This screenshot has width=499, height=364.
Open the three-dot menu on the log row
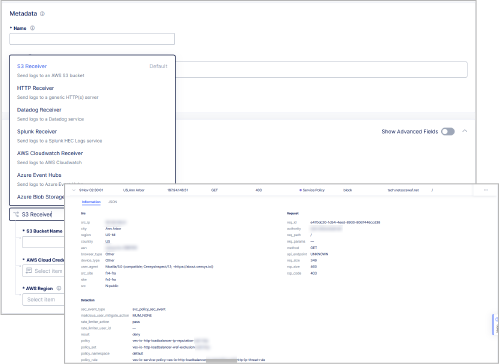(486, 190)
